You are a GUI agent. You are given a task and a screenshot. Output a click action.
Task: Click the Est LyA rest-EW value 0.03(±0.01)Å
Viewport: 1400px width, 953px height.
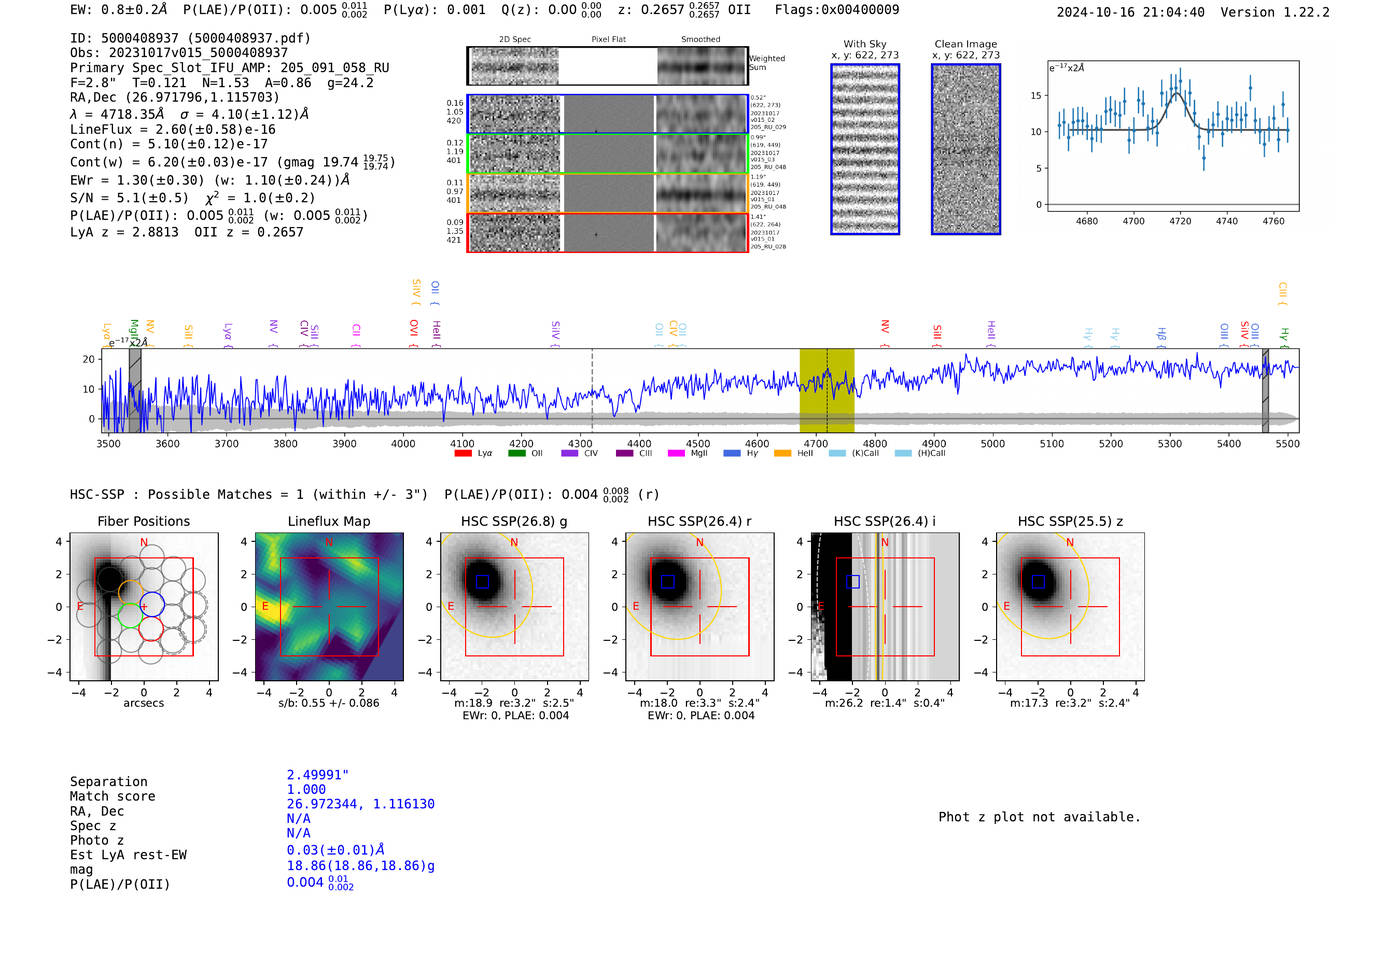pyautogui.click(x=336, y=850)
